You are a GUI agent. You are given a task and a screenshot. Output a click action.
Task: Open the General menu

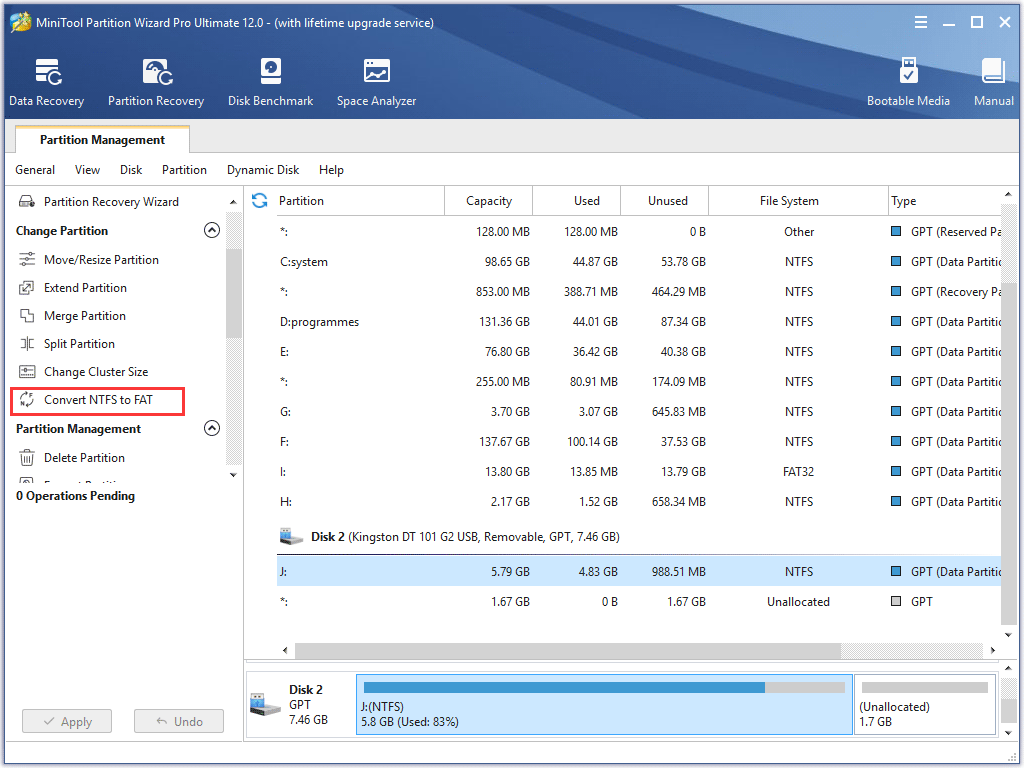pyautogui.click(x=35, y=170)
